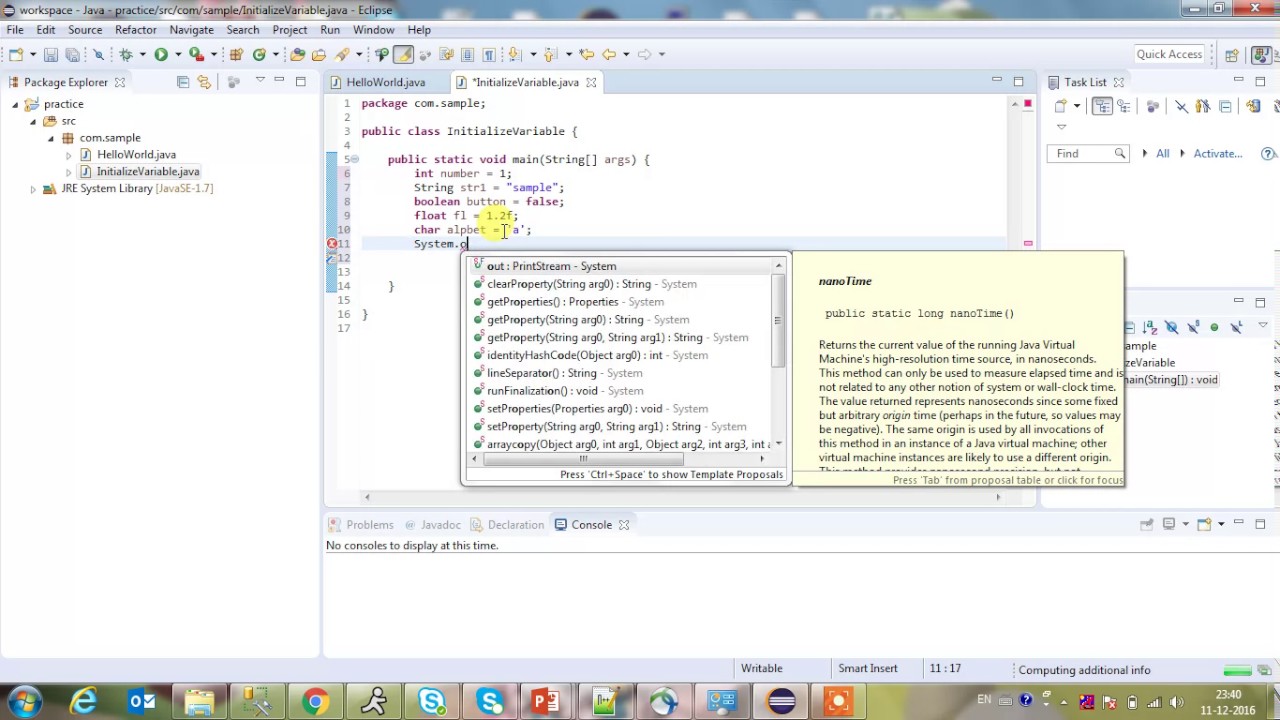Viewport: 1280px width, 720px height.
Task: Select InitializeVariable.java in Package Explorer
Action: (148, 172)
